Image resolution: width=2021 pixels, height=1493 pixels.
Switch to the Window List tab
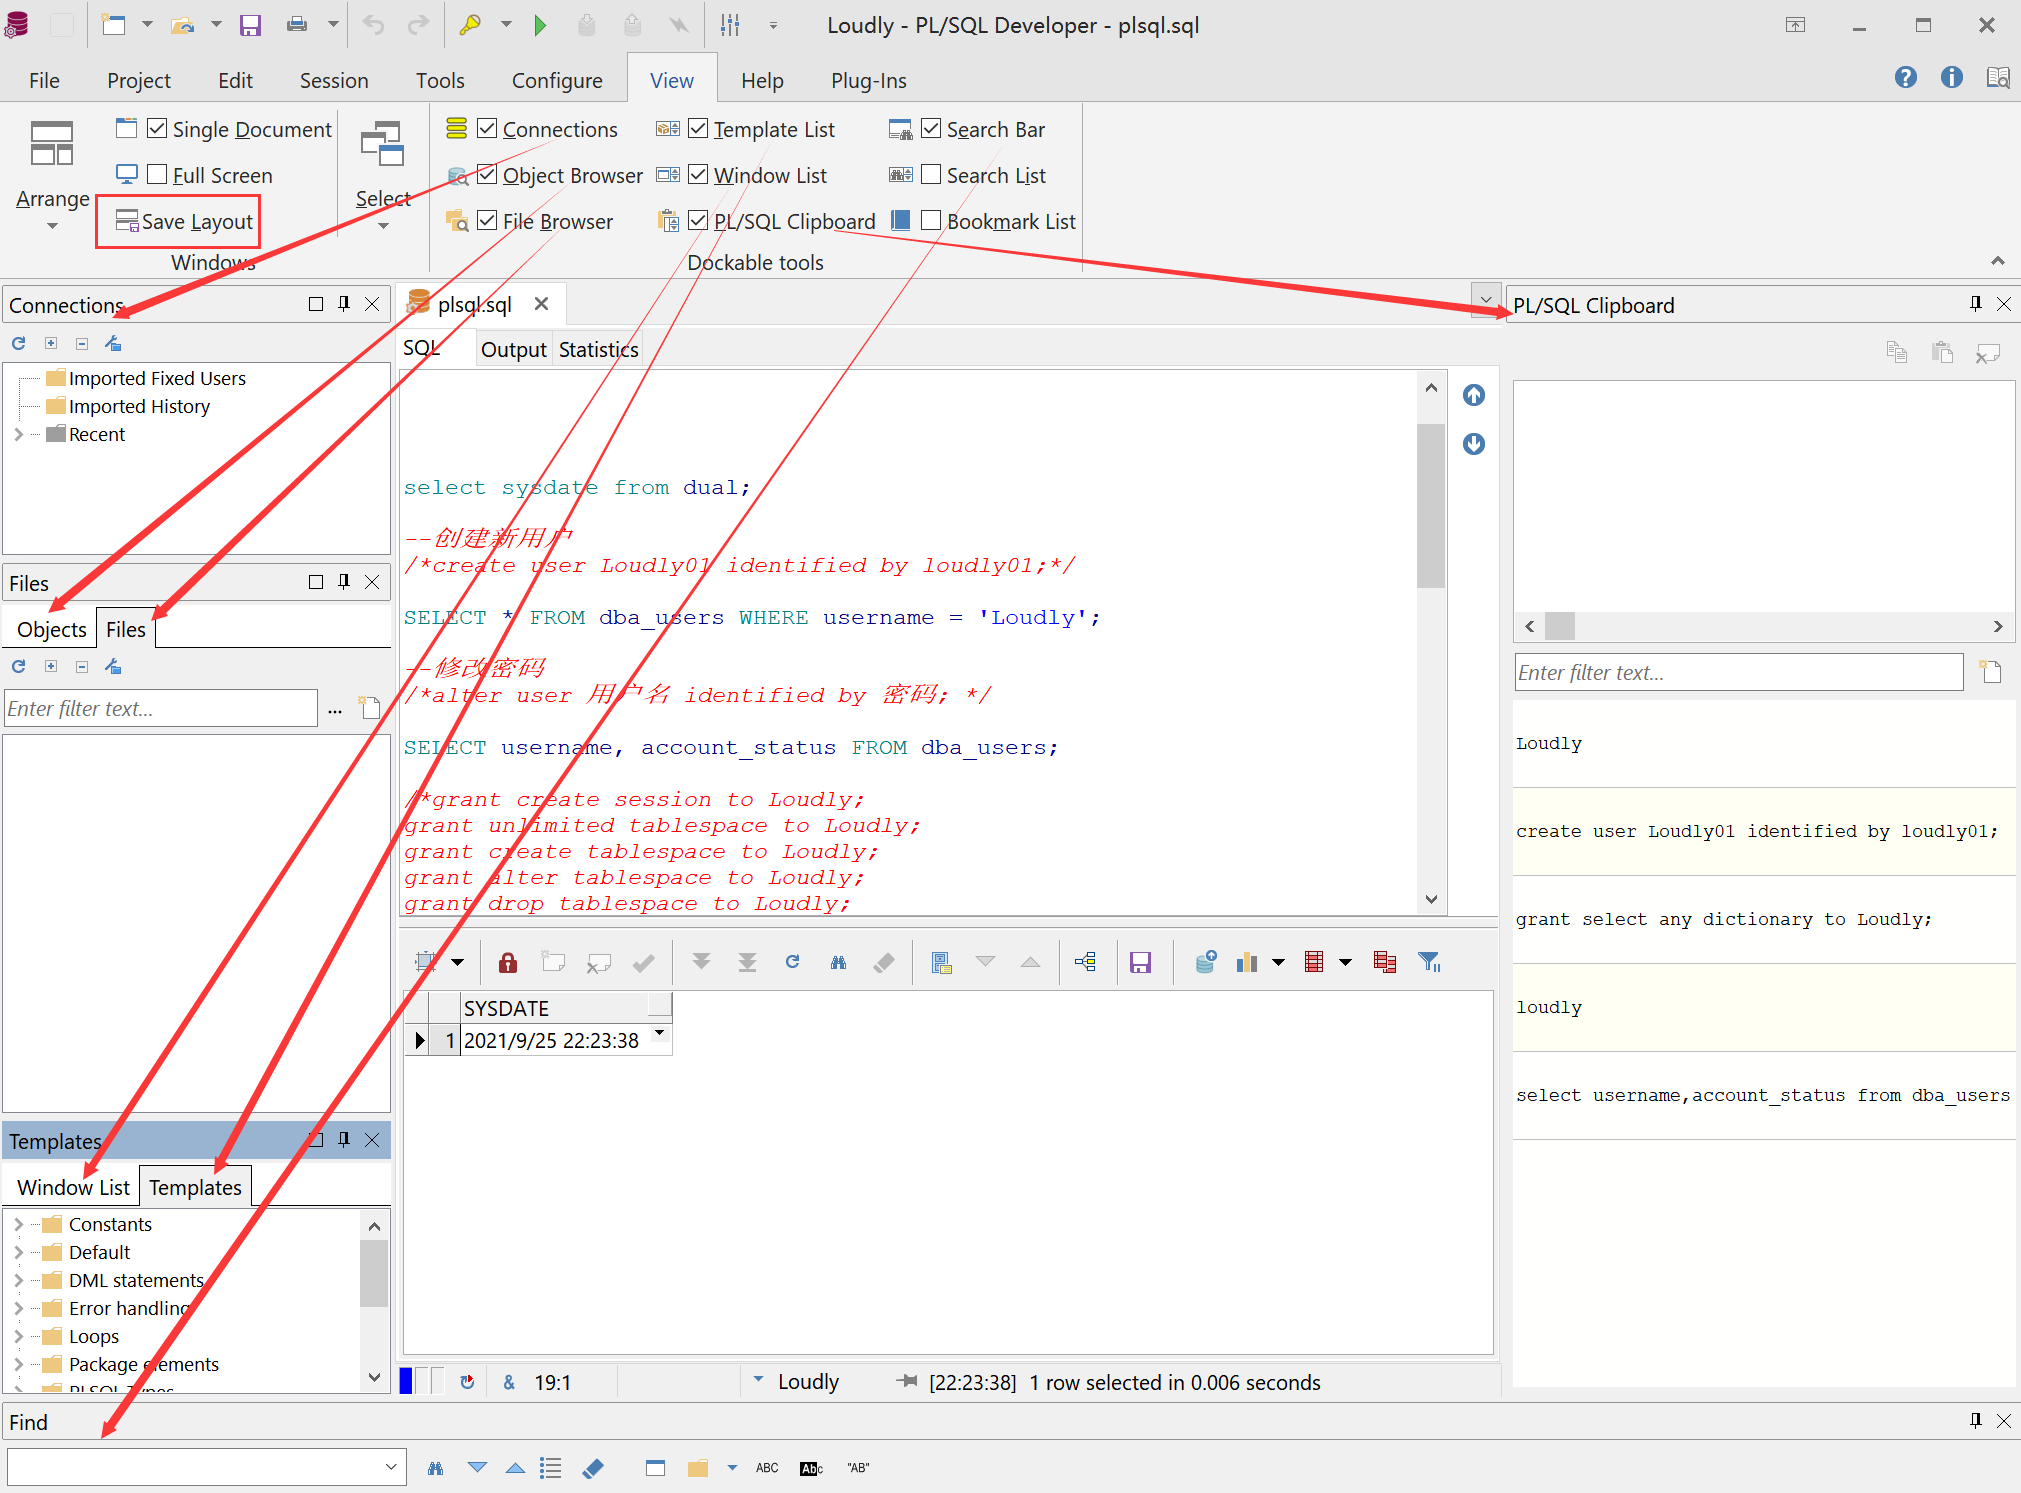coord(73,1187)
